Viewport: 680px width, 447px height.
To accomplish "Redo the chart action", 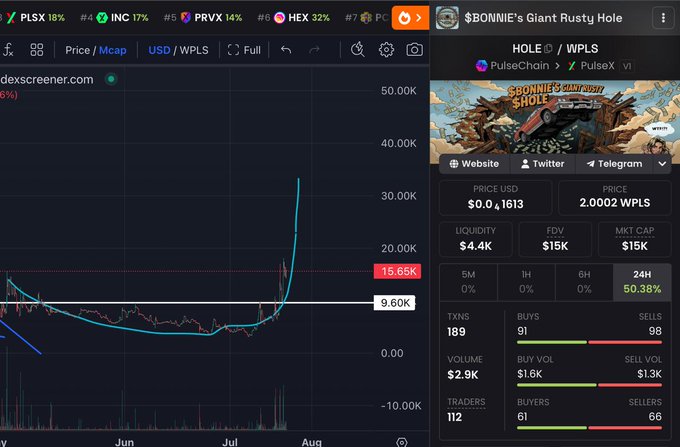I will 314,50.
